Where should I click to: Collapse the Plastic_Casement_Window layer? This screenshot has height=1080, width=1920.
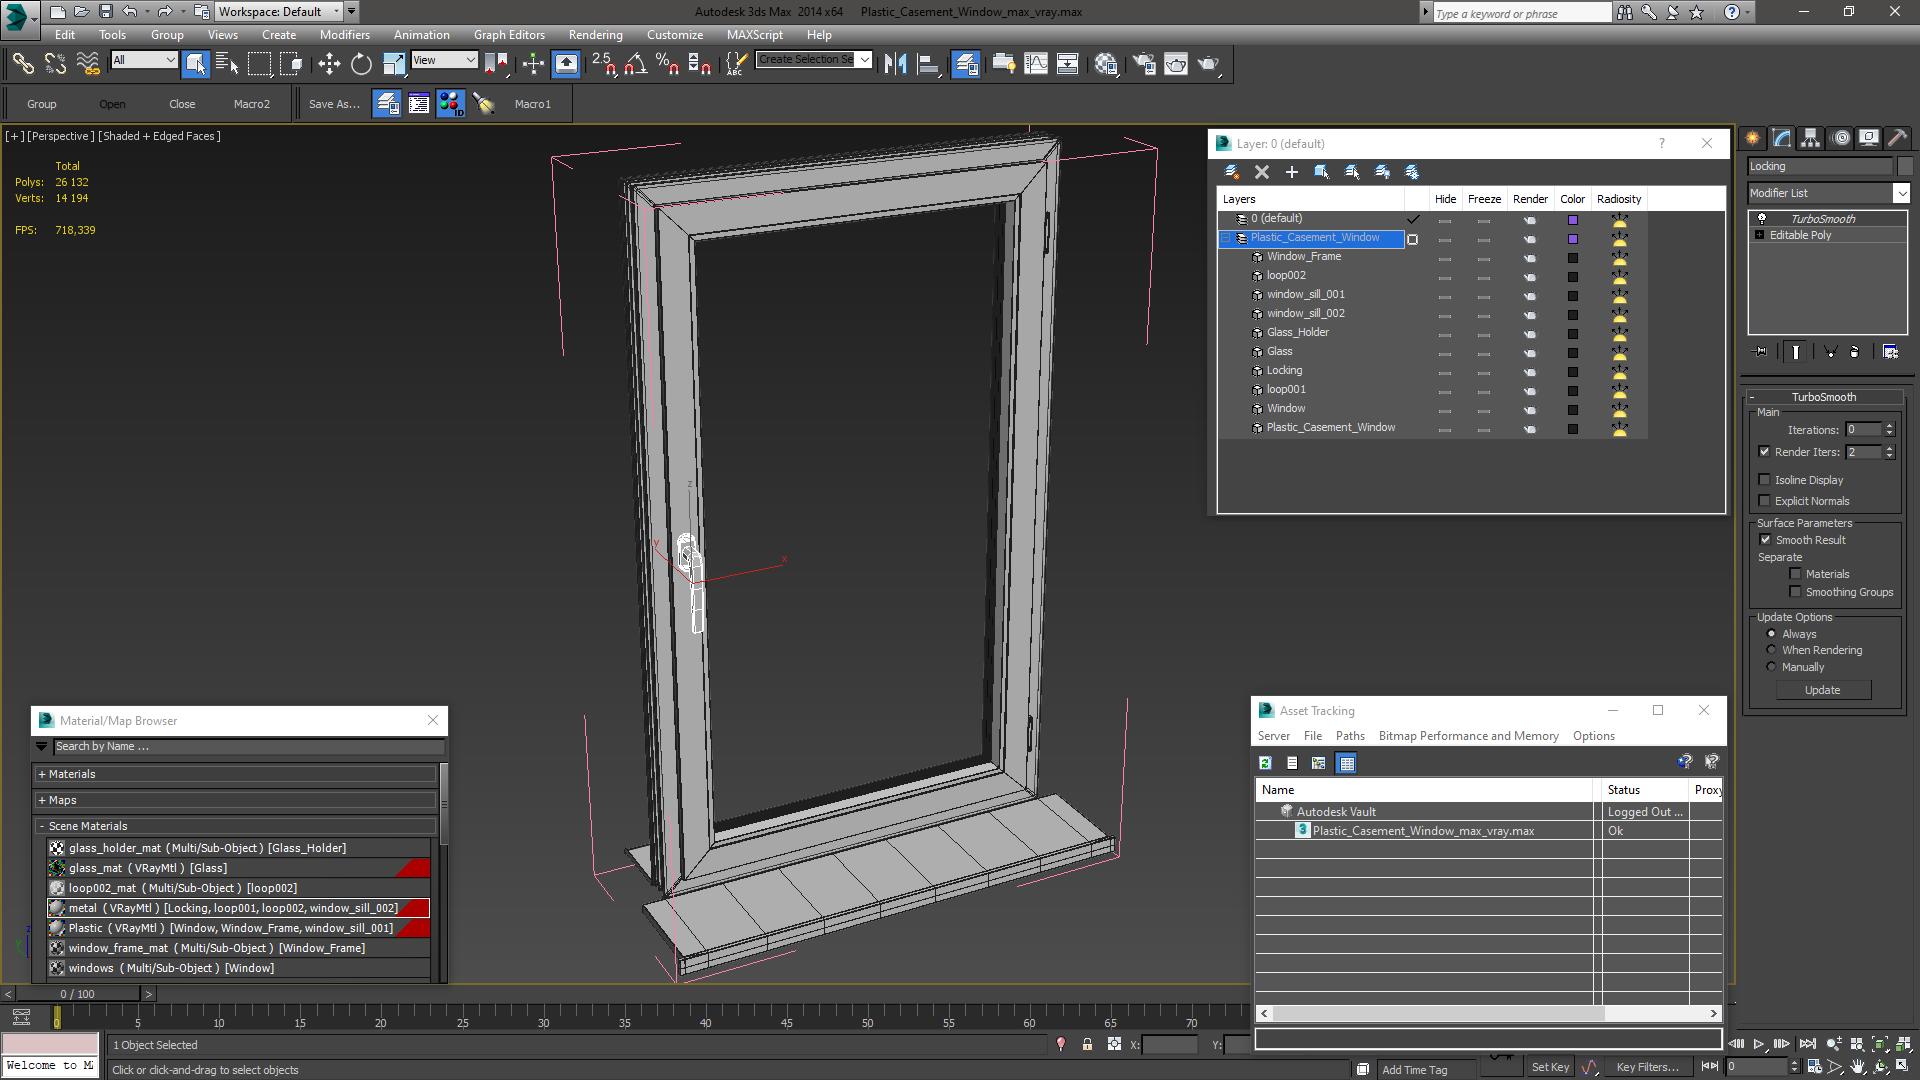pos(1225,238)
